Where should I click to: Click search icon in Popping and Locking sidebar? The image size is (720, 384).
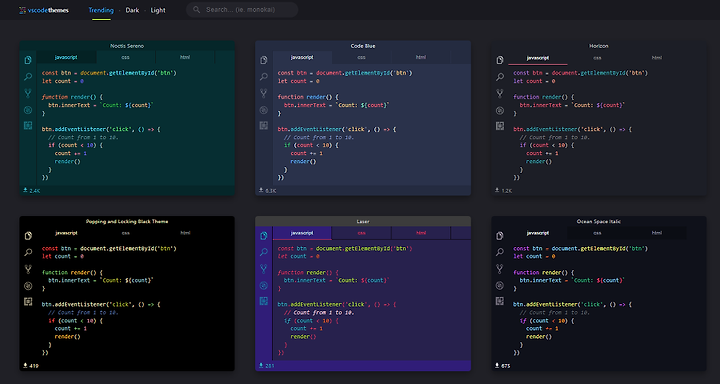[28, 252]
